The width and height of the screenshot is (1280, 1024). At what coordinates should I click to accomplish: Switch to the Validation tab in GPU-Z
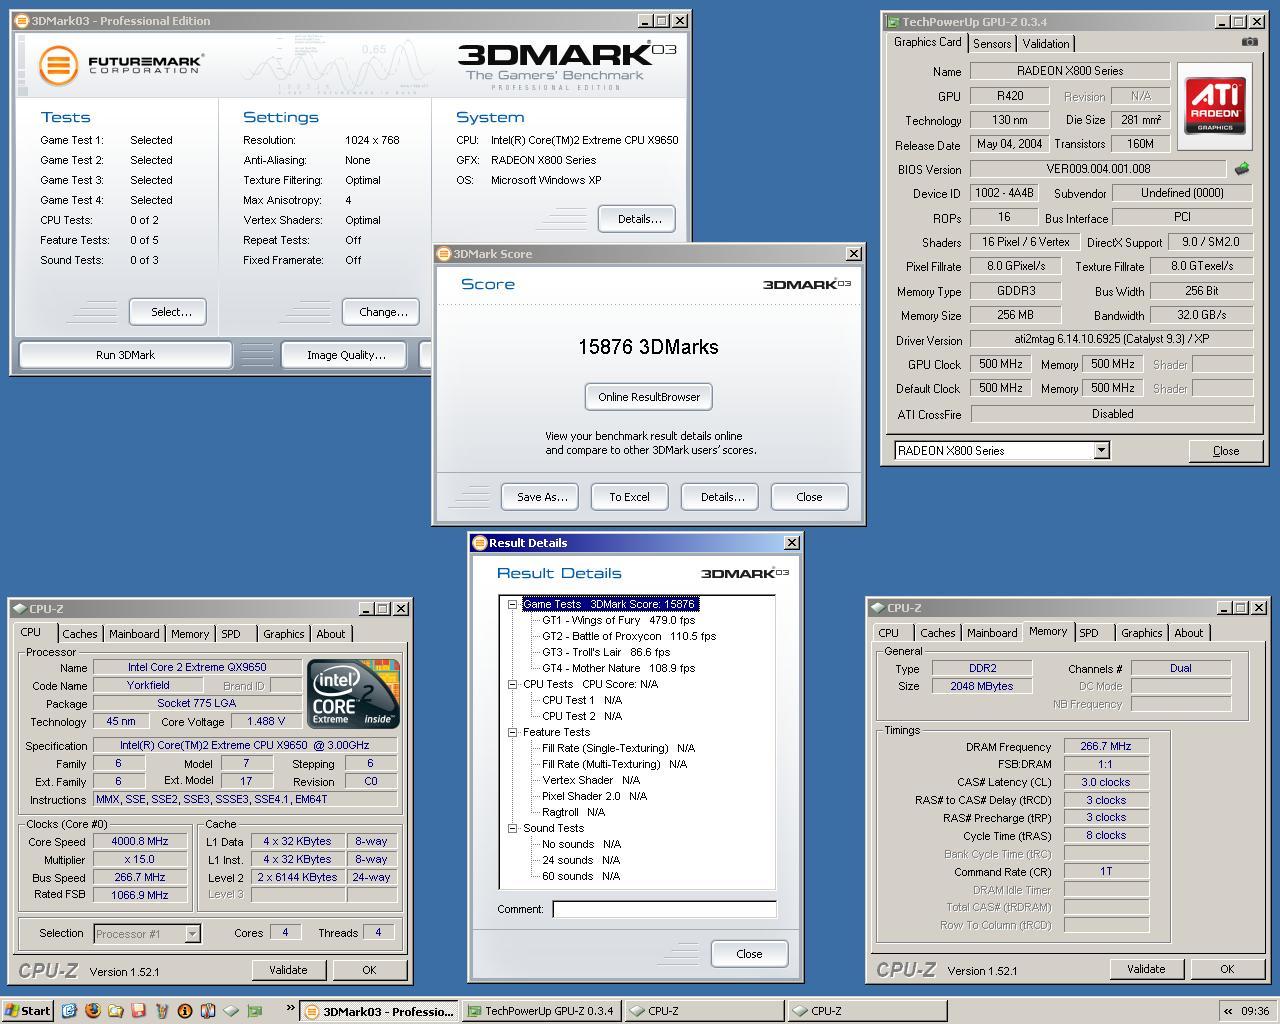tap(1046, 43)
